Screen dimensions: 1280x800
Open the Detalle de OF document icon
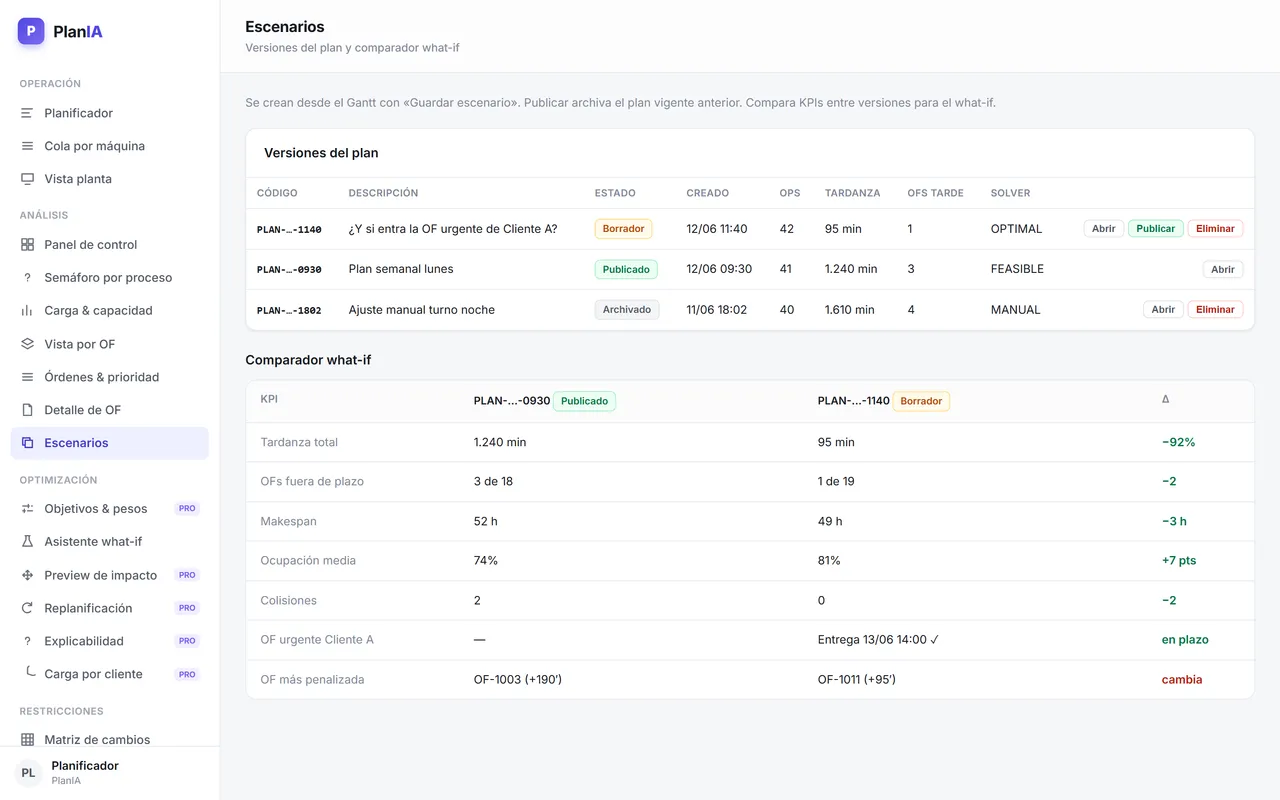point(27,410)
